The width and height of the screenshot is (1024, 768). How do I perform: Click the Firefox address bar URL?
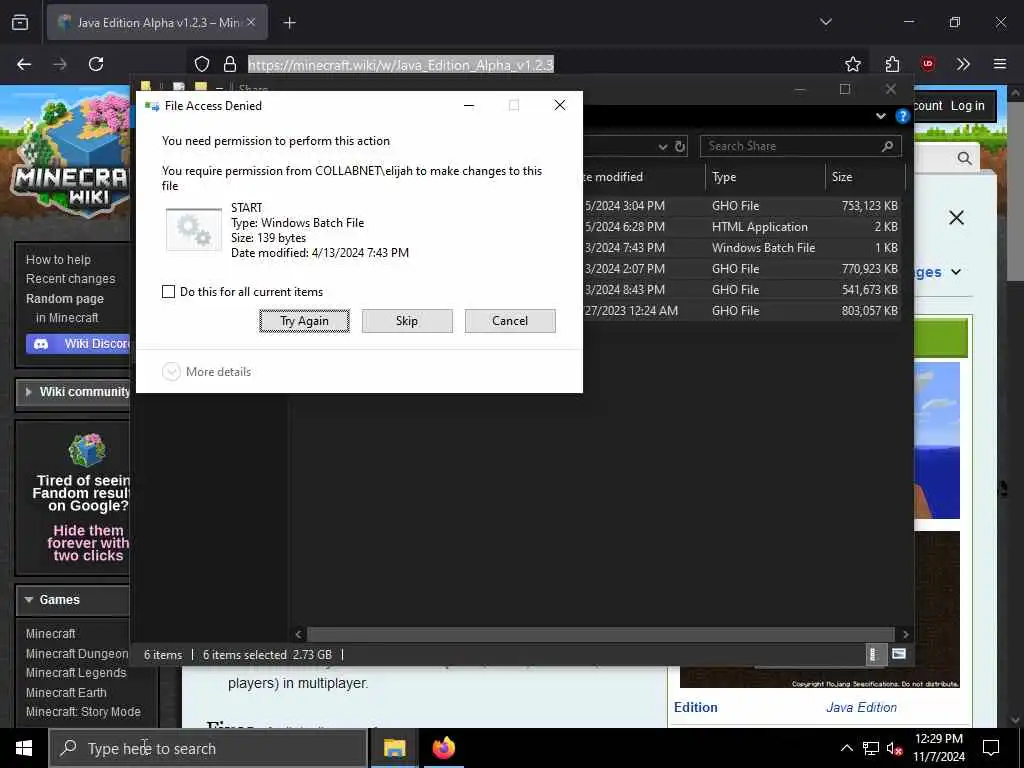coord(400,65)
